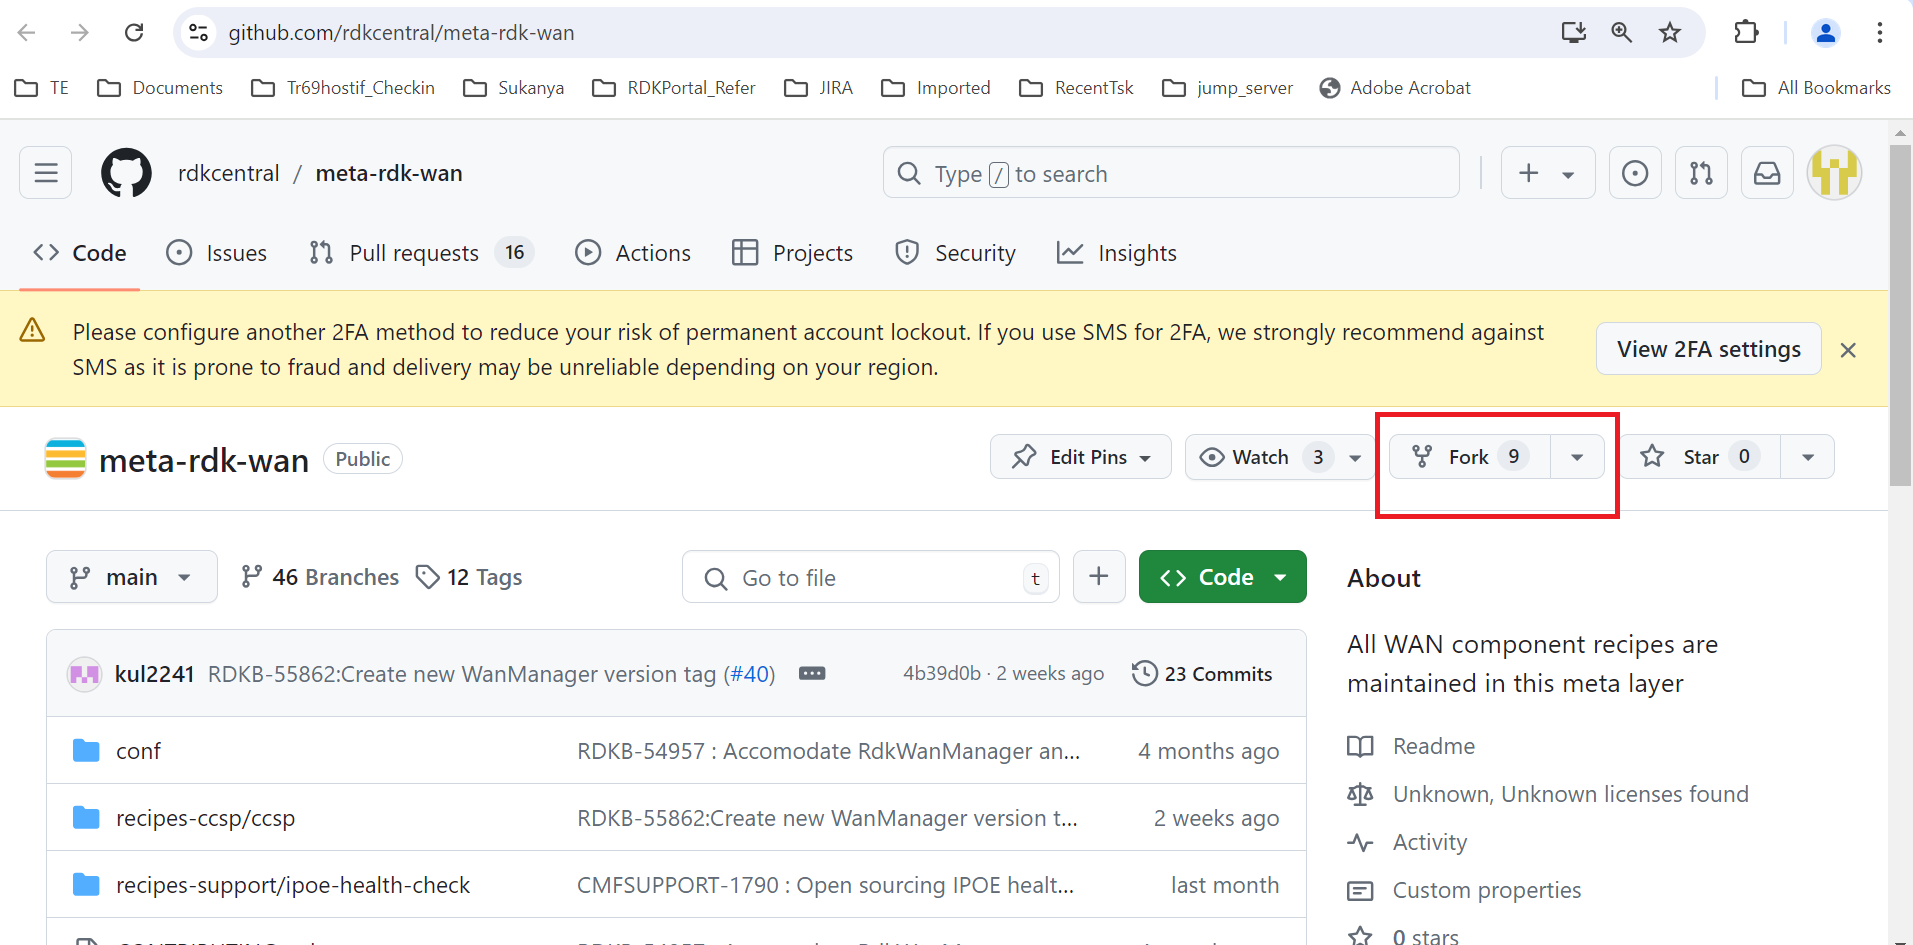1913x945 pixels.
Task: Open meta-rdk-wan repository breadcrumb link
Action: tap(389, 173)
